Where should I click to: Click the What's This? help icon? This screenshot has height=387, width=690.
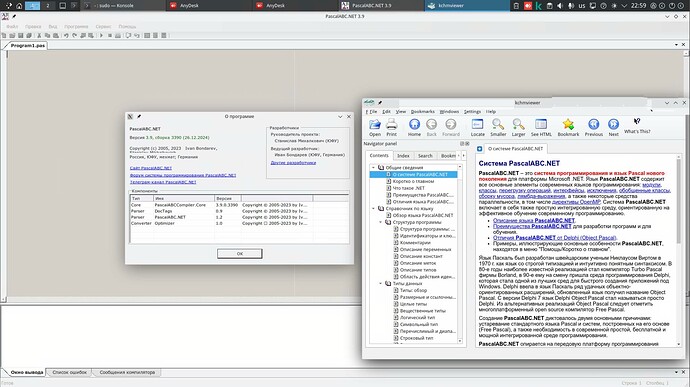pyautogui.click(x=637, y=122)
